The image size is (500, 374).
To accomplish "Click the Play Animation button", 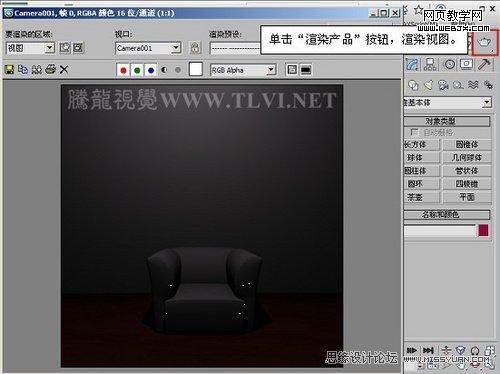I will (412, 351).
